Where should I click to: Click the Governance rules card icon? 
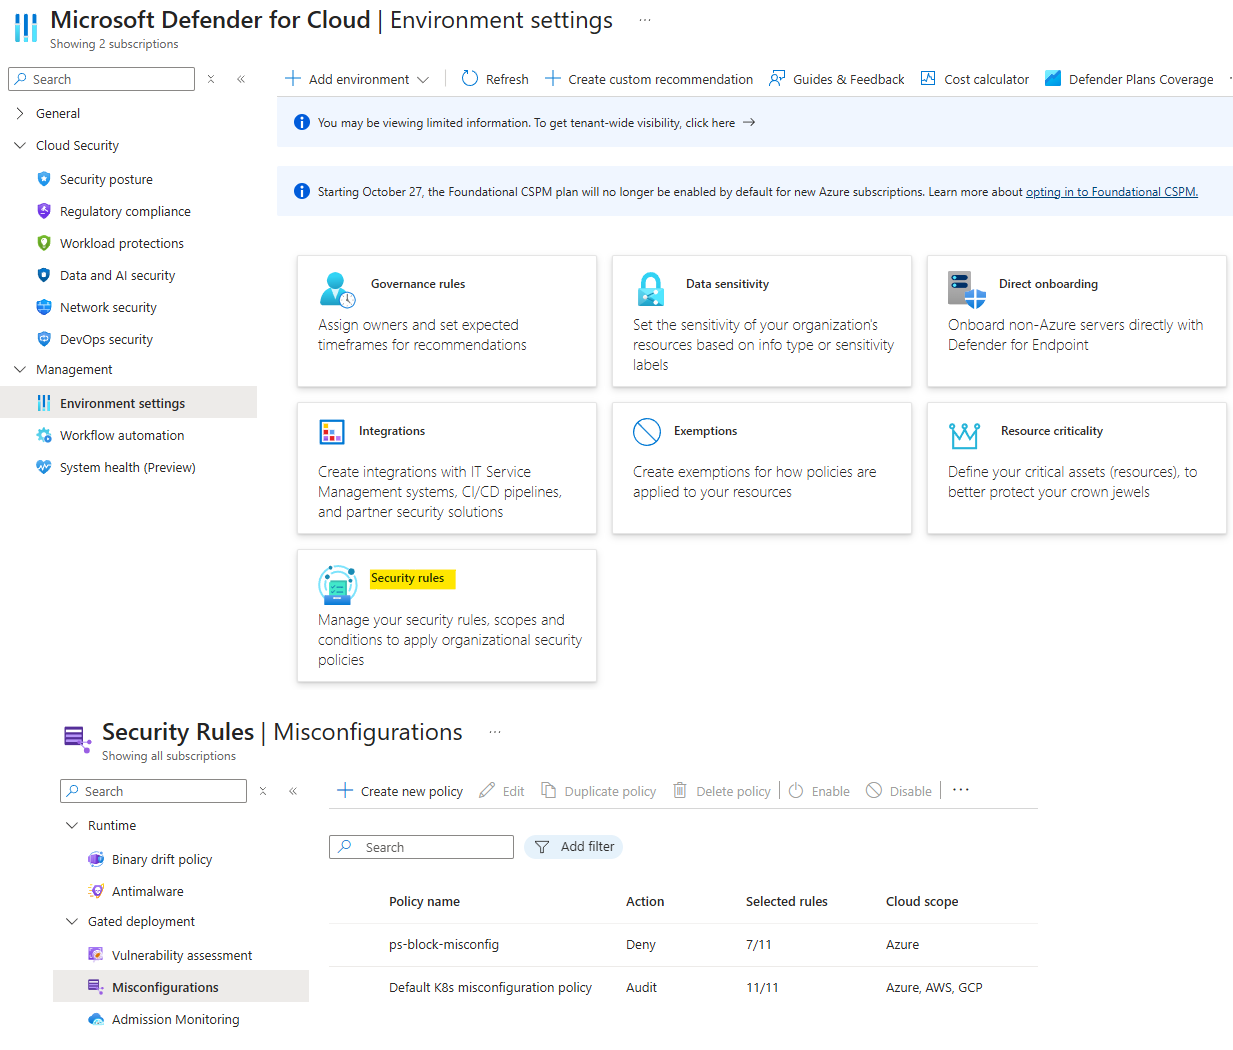tap(337, 290)
